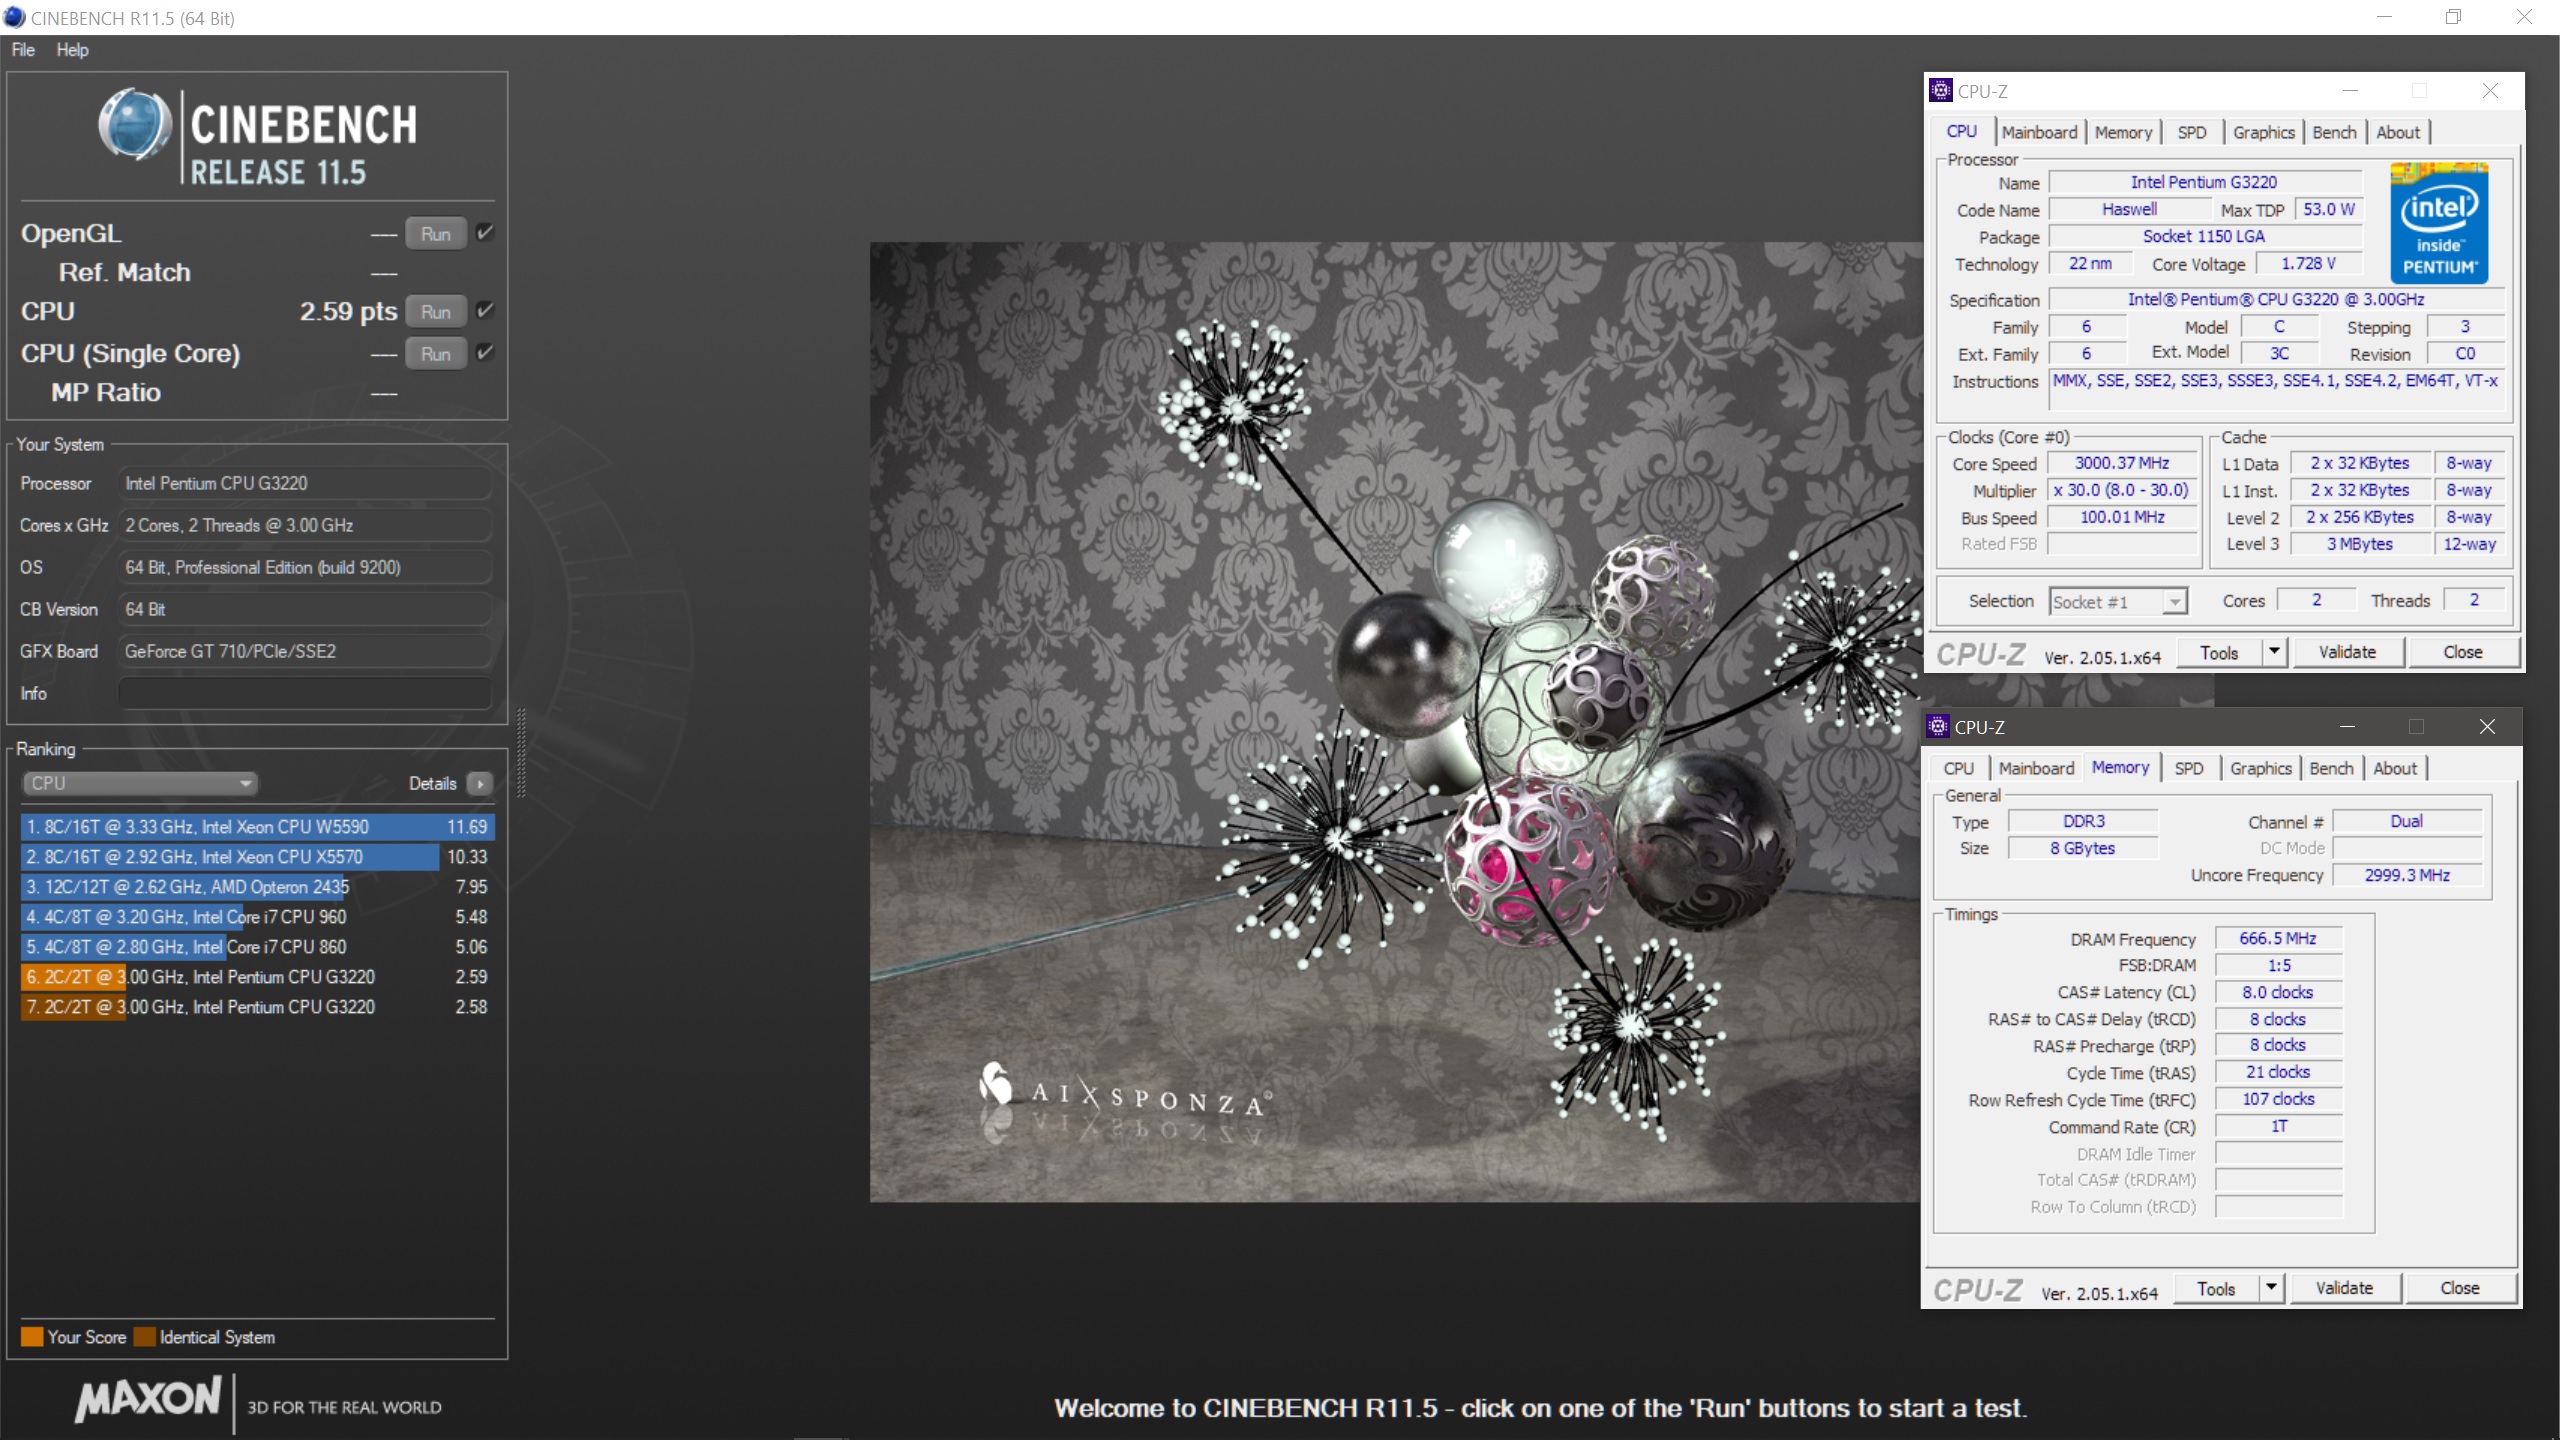Click Close button in top CPU-Z
2560x1440 pixels.
(x=2462, y=652)
